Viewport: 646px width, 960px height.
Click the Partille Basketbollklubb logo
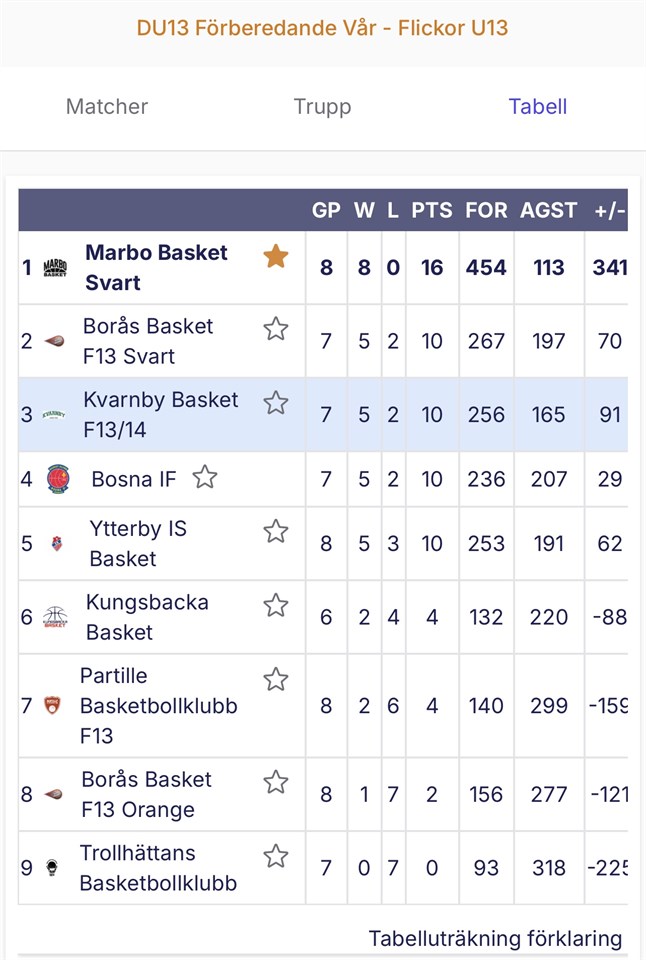[x=52, y=705]
